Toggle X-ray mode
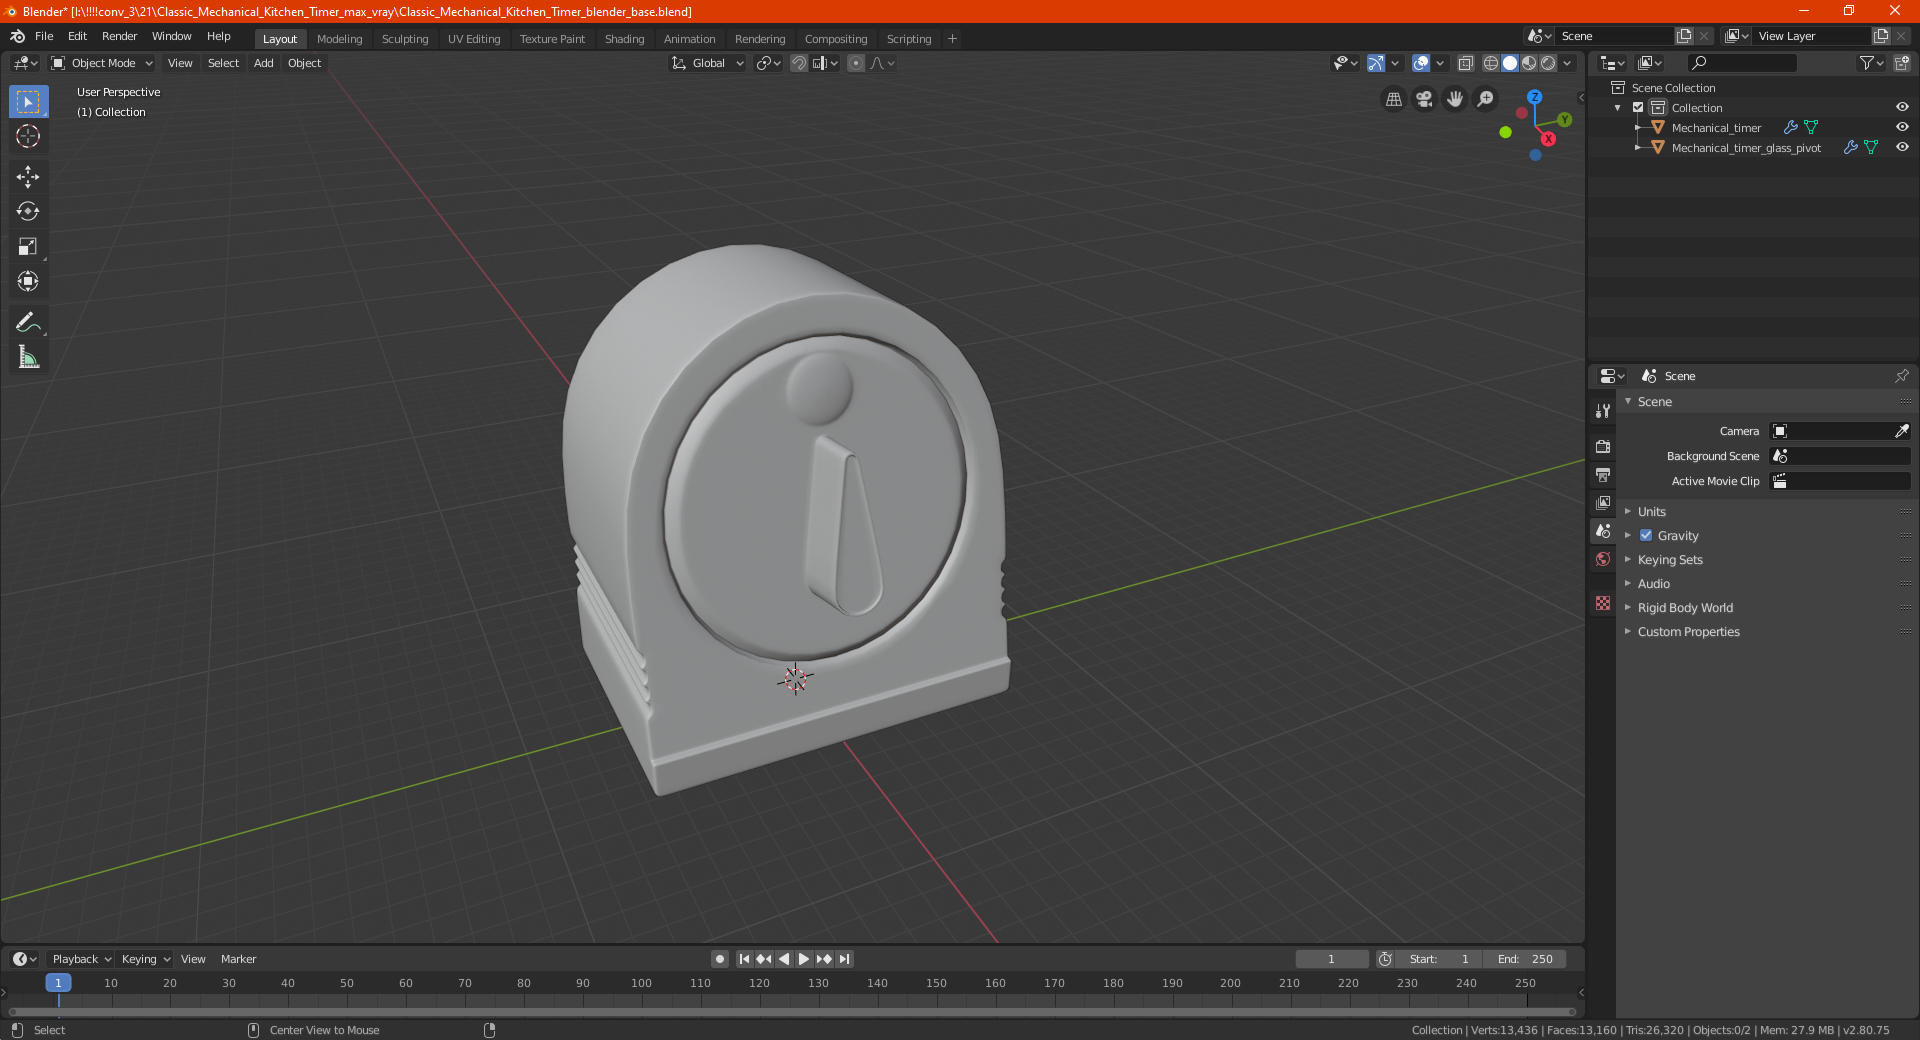Screen dimensions: 1920x1040 (x=1465, y=63)
